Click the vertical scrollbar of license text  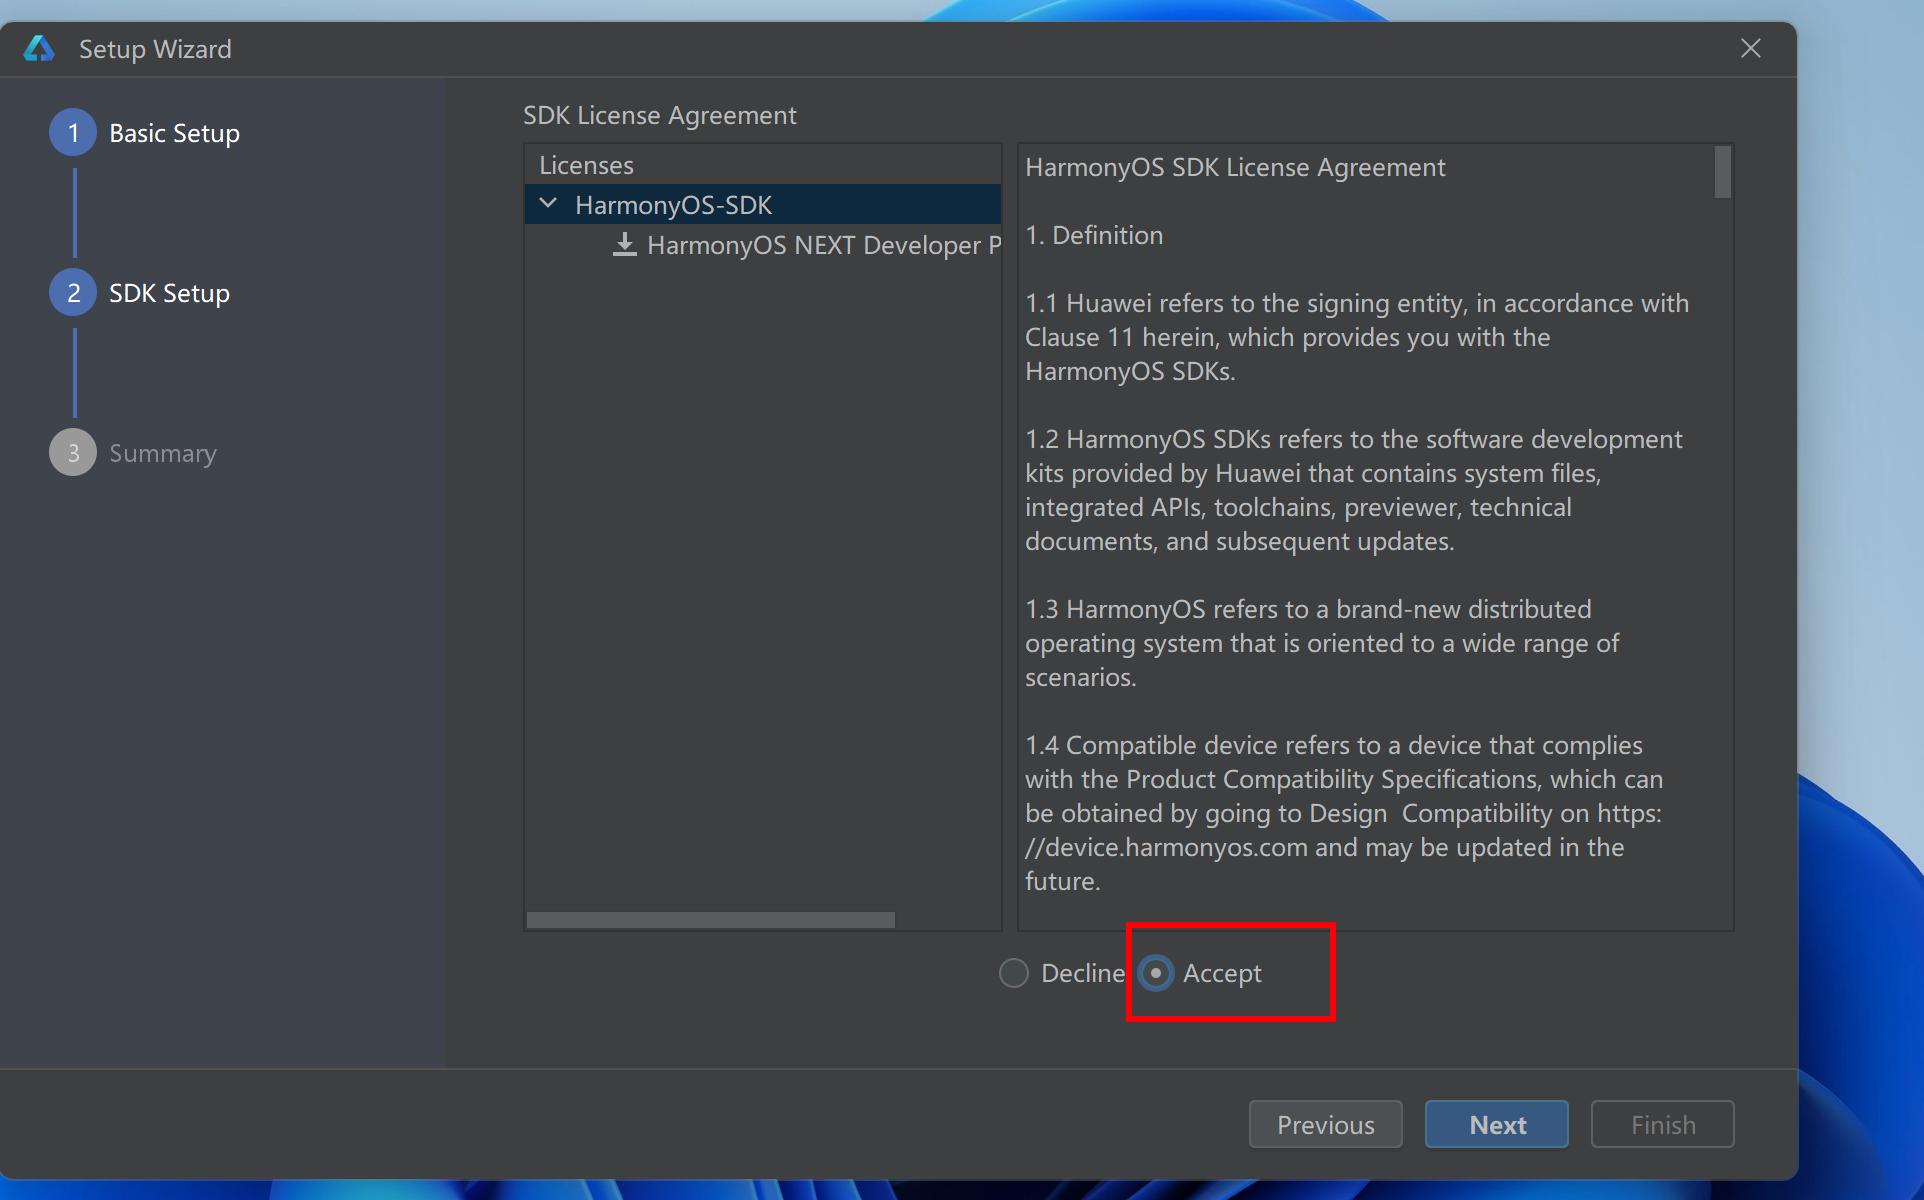click(x=1722, y=173)
